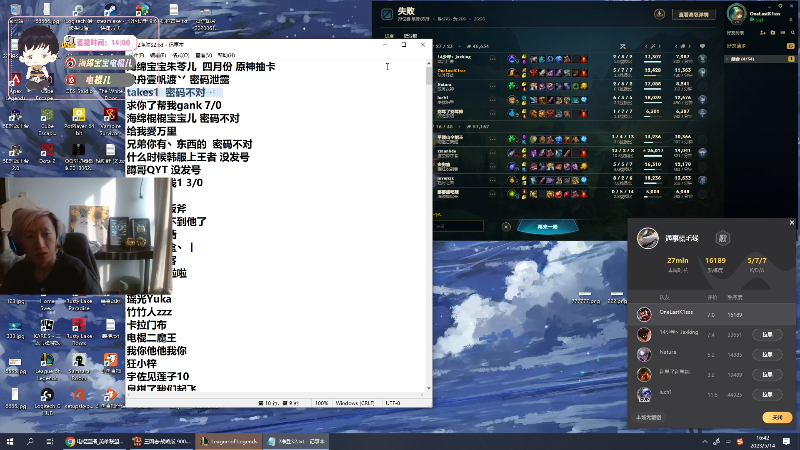Open the View menu in Notepad
This screenshot has height=450, width=800.
click(203, 55)
